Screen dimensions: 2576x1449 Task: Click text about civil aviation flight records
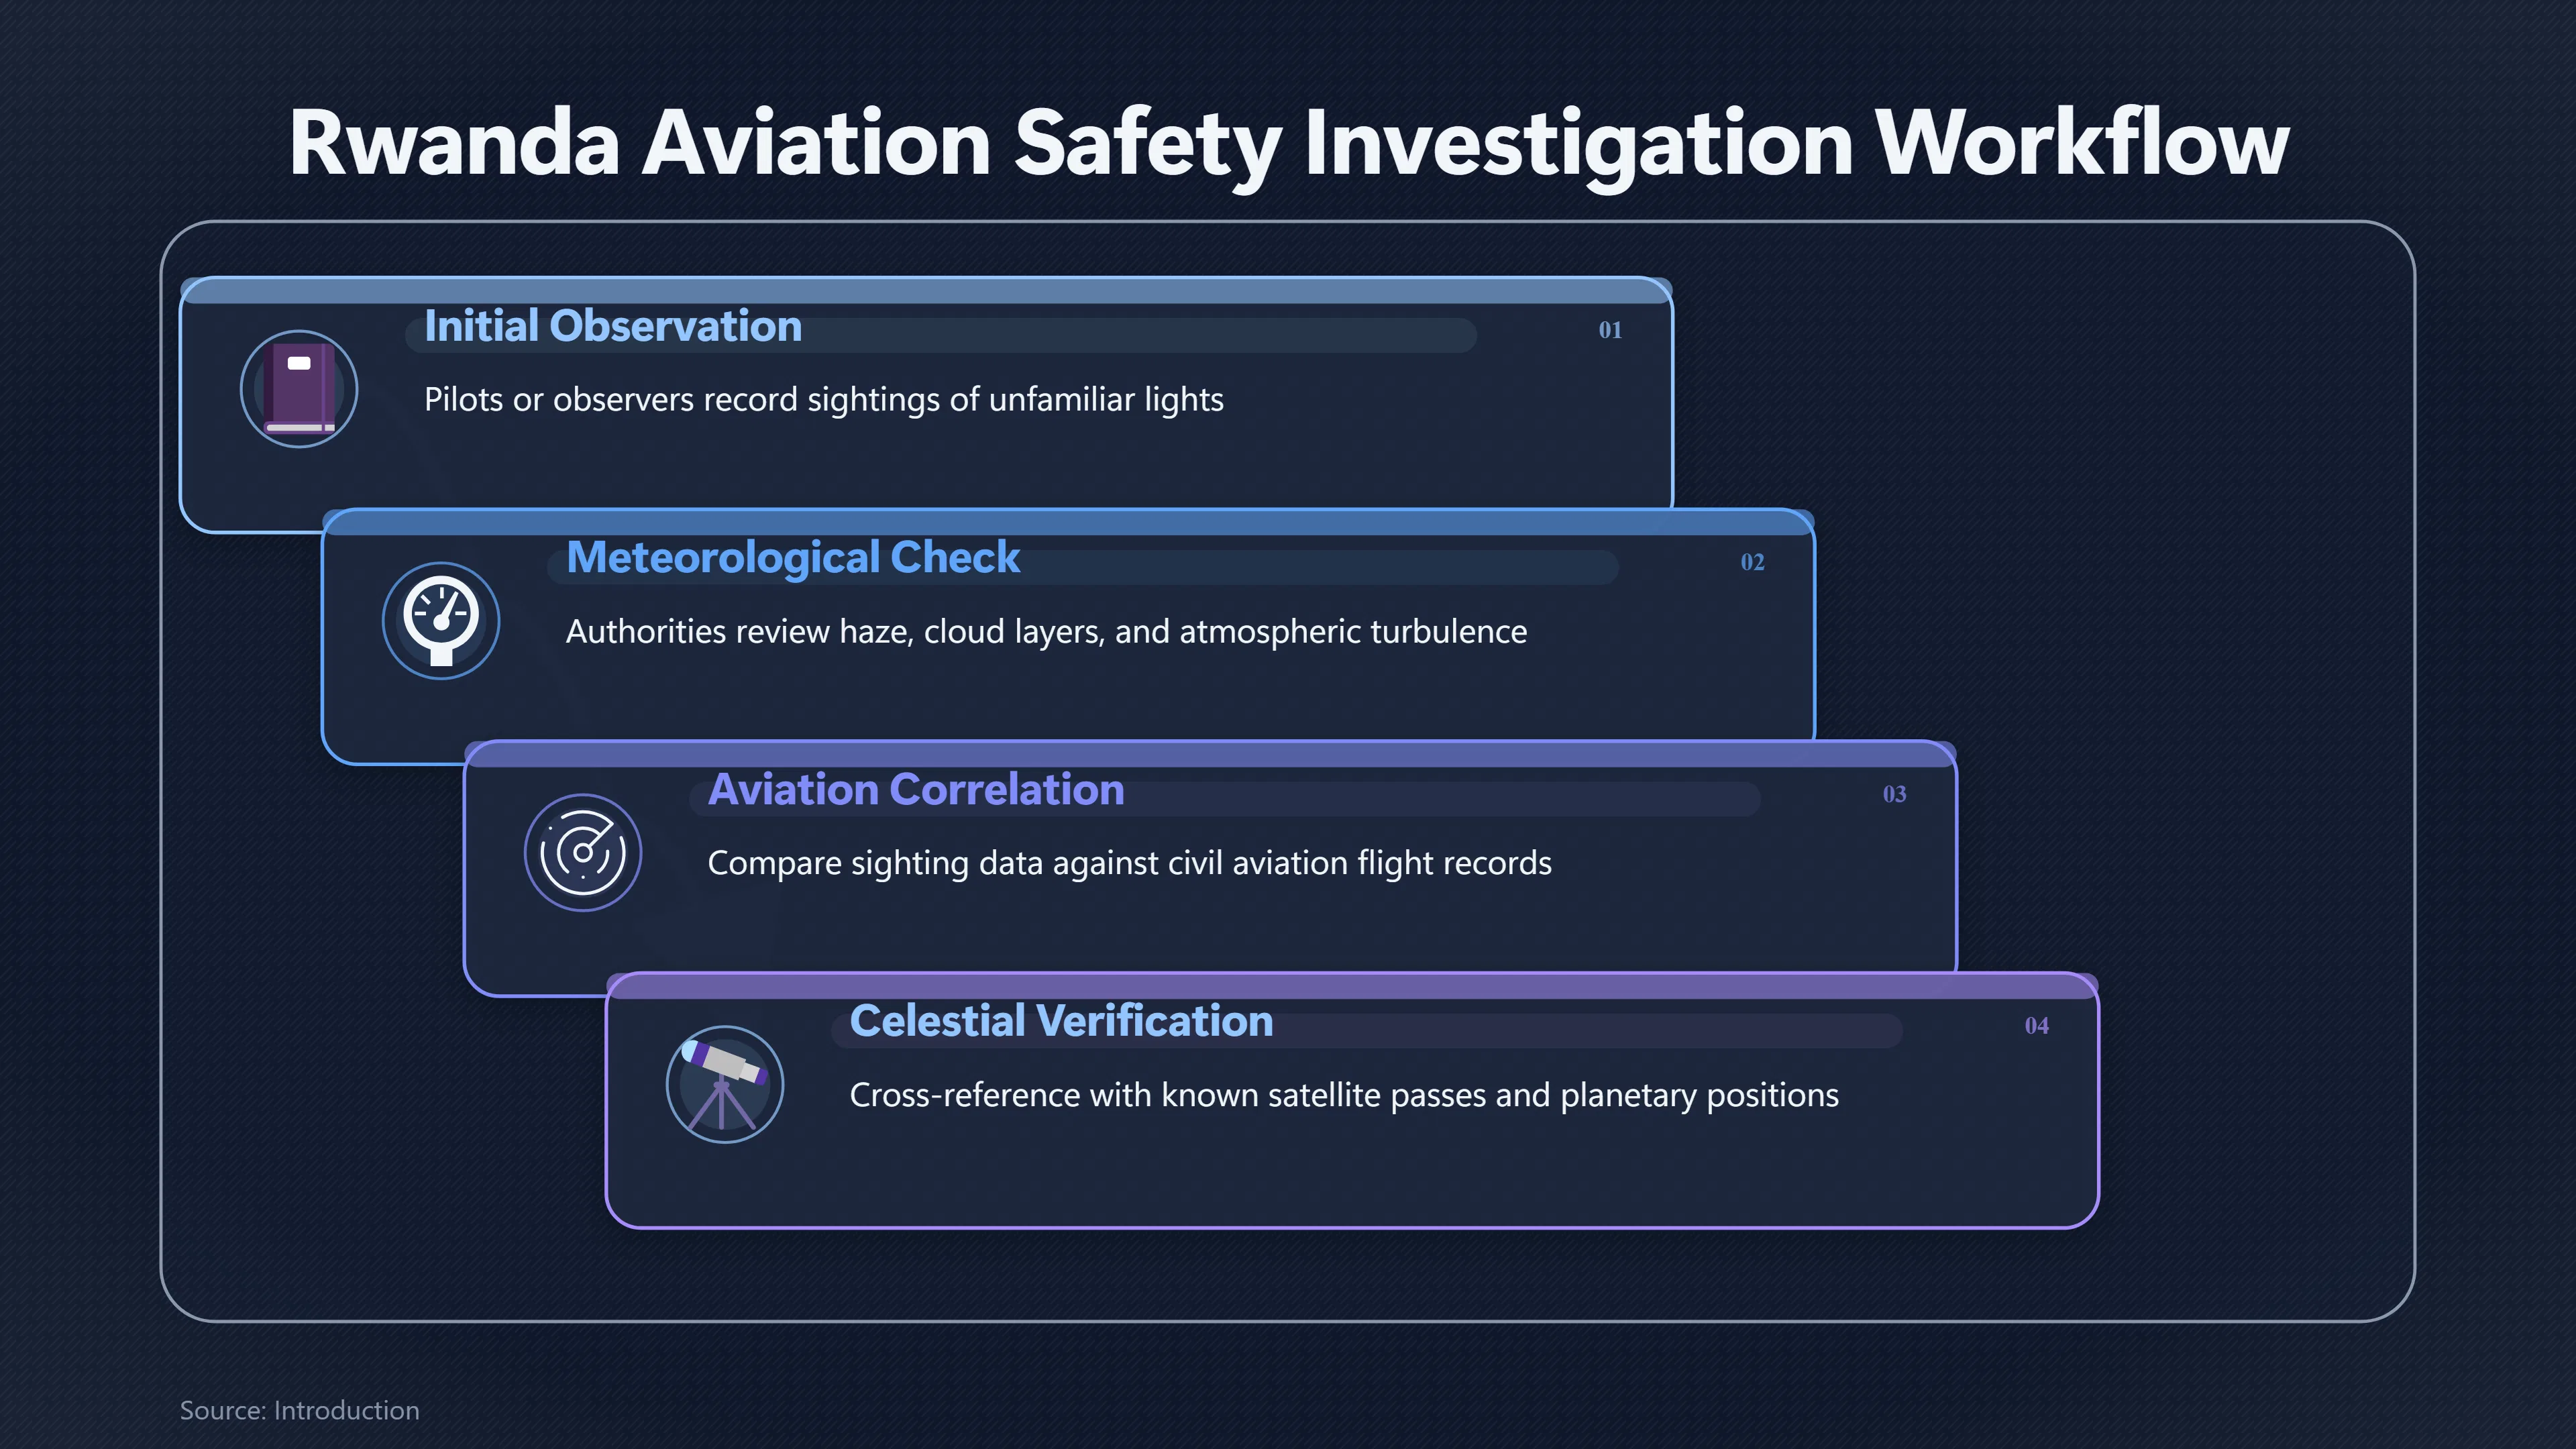click(x=1130, y=864)
